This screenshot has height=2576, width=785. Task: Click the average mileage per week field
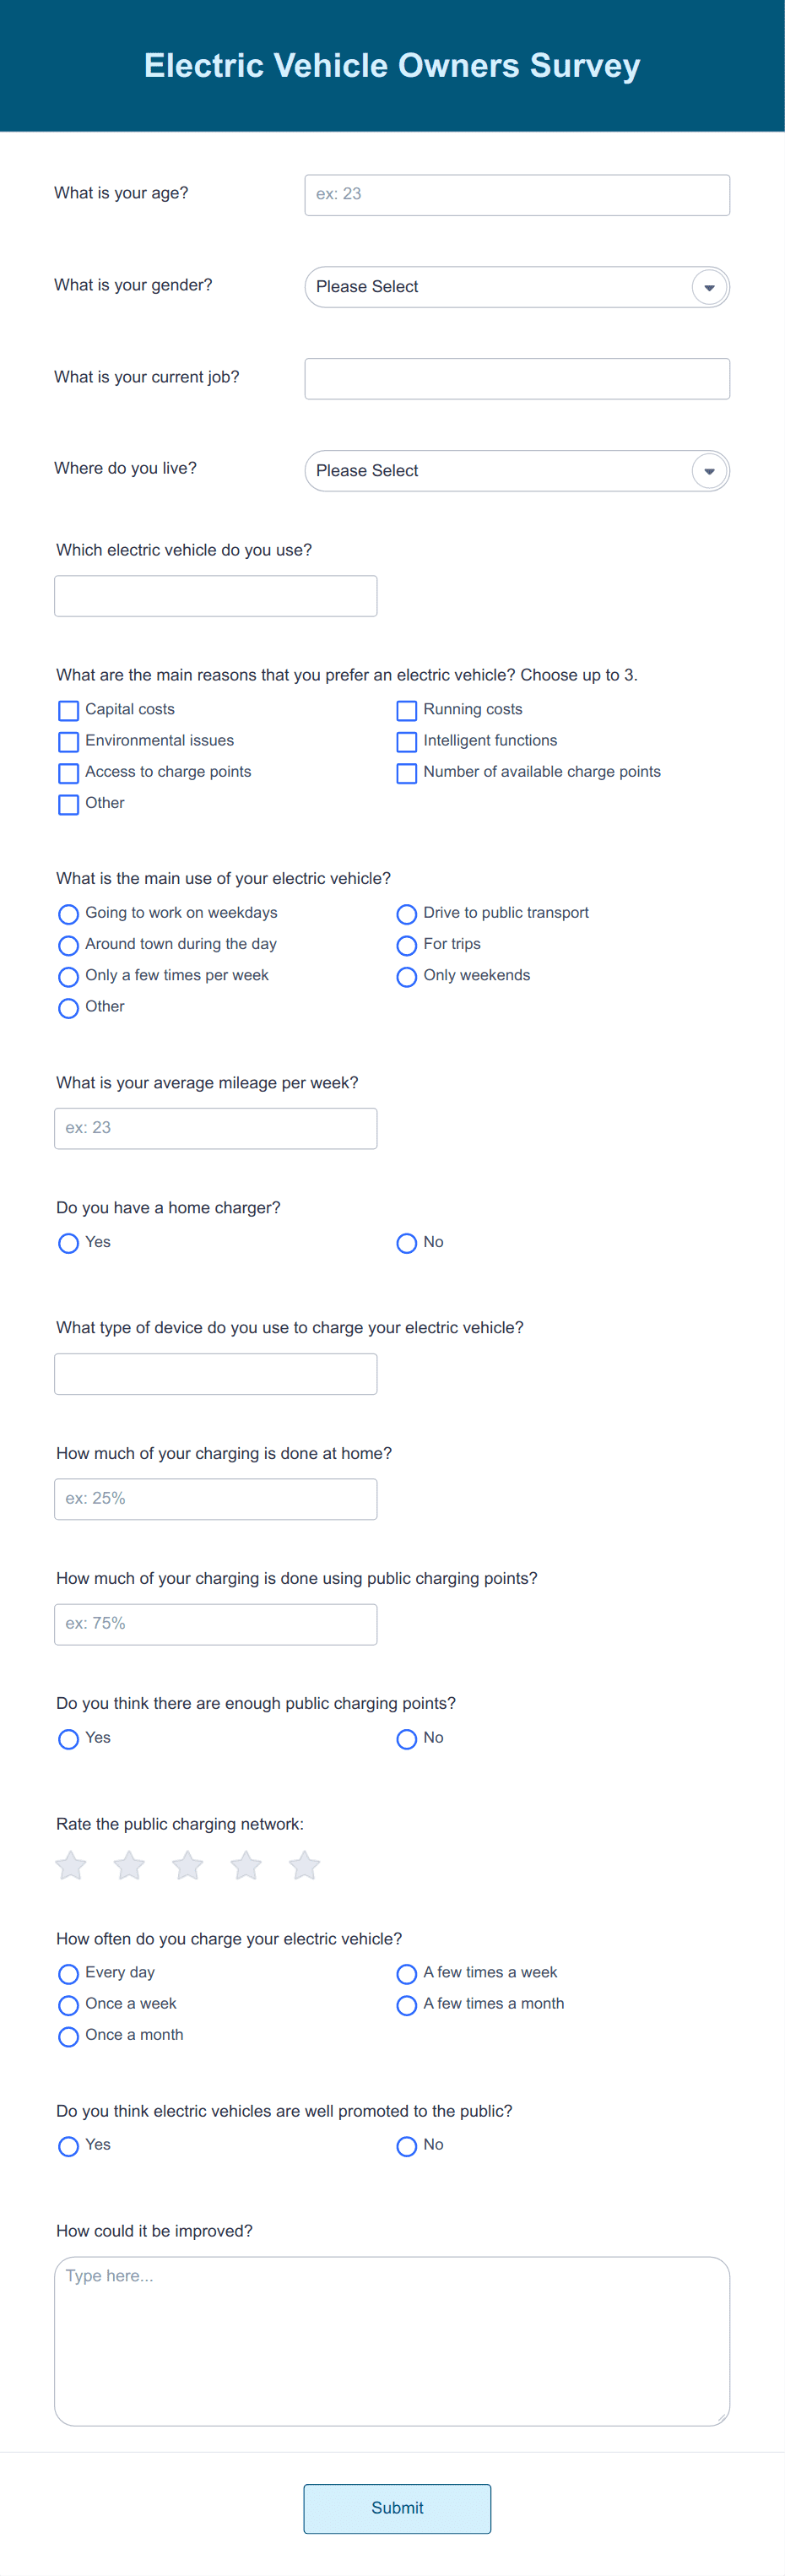[216, 1128]
